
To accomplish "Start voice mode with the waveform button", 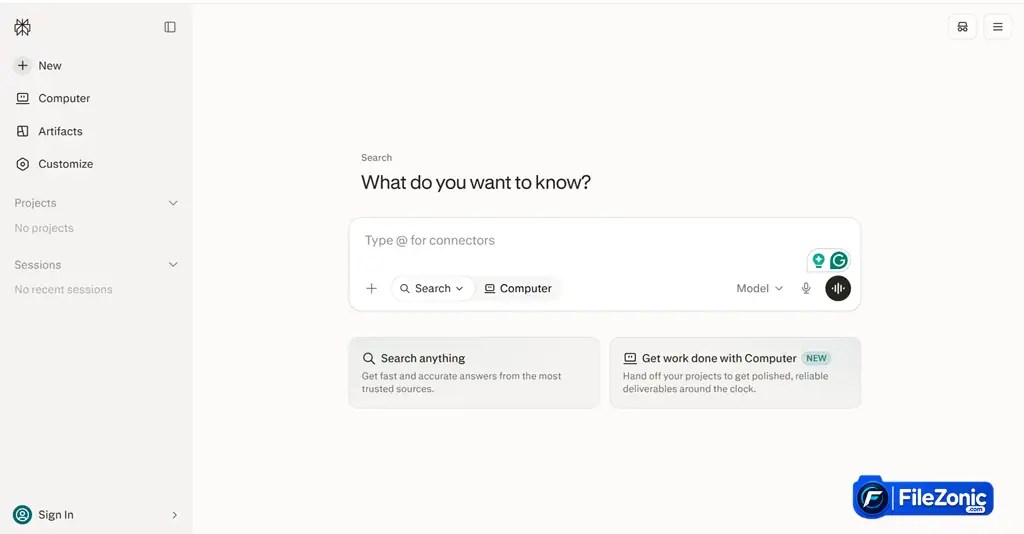I will [838, 288].
